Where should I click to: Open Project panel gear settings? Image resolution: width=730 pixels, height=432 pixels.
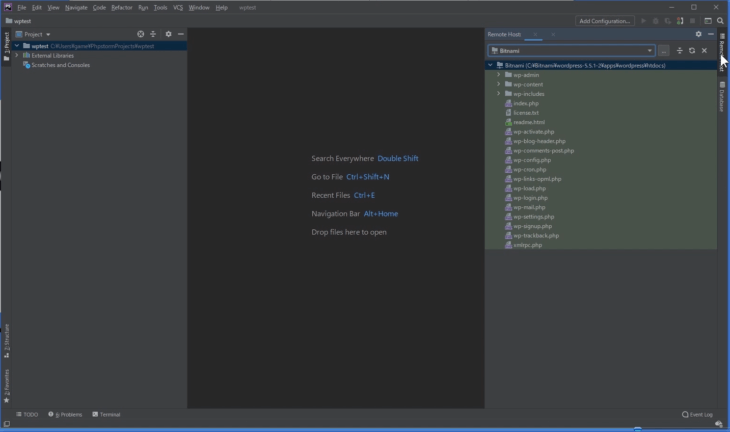point(169,34)
